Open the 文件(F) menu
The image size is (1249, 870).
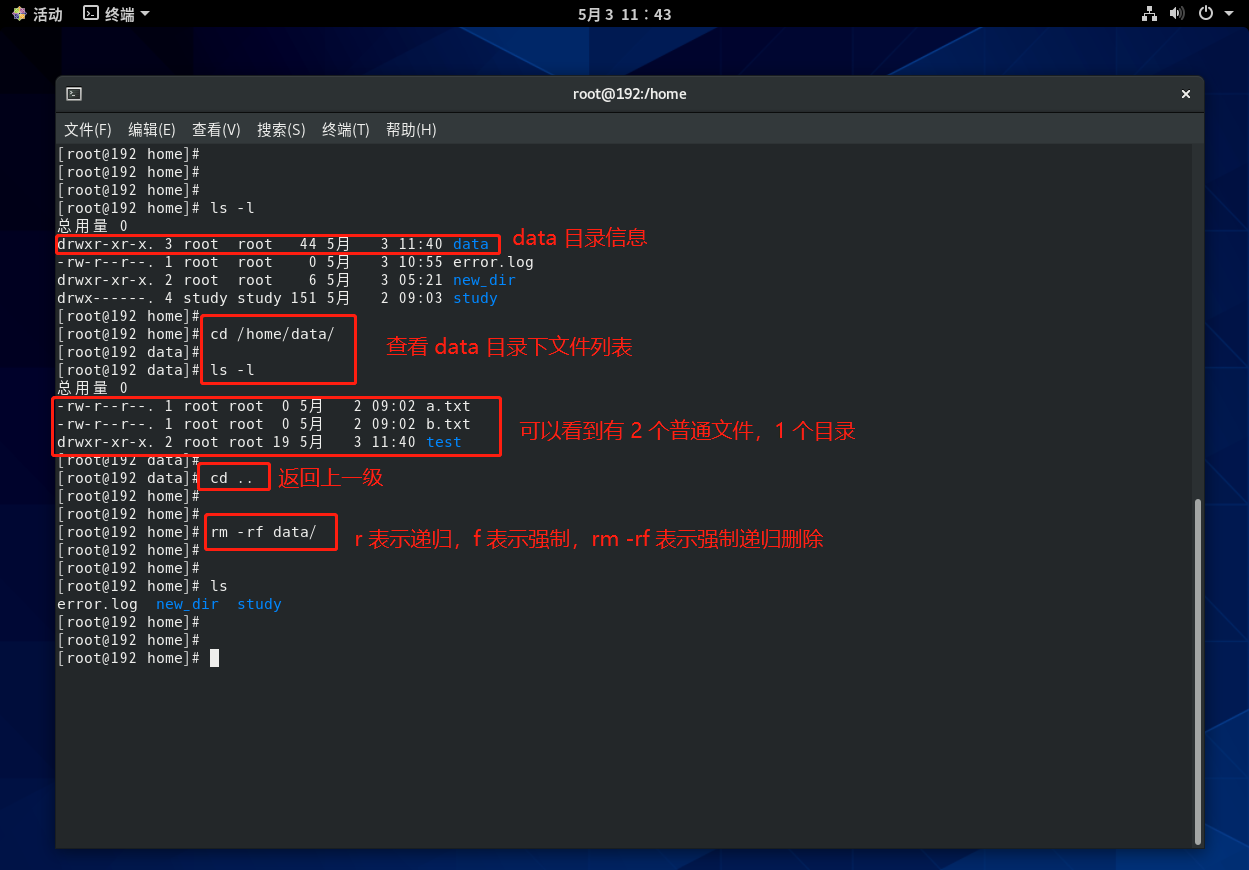[x=88, y=130]
